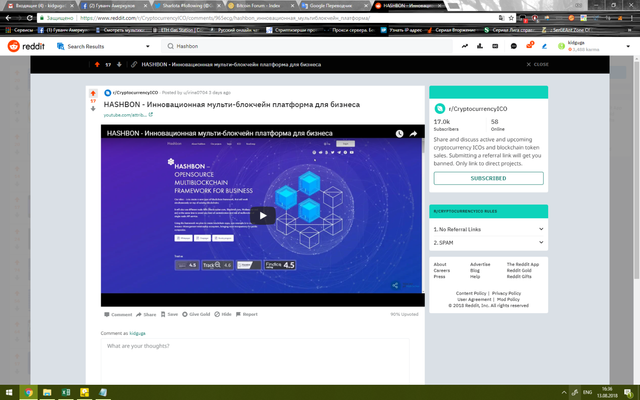Click the browser address bar URL
Image resolution: width=640 pixels, height=400 pixels.
[225, 18]
